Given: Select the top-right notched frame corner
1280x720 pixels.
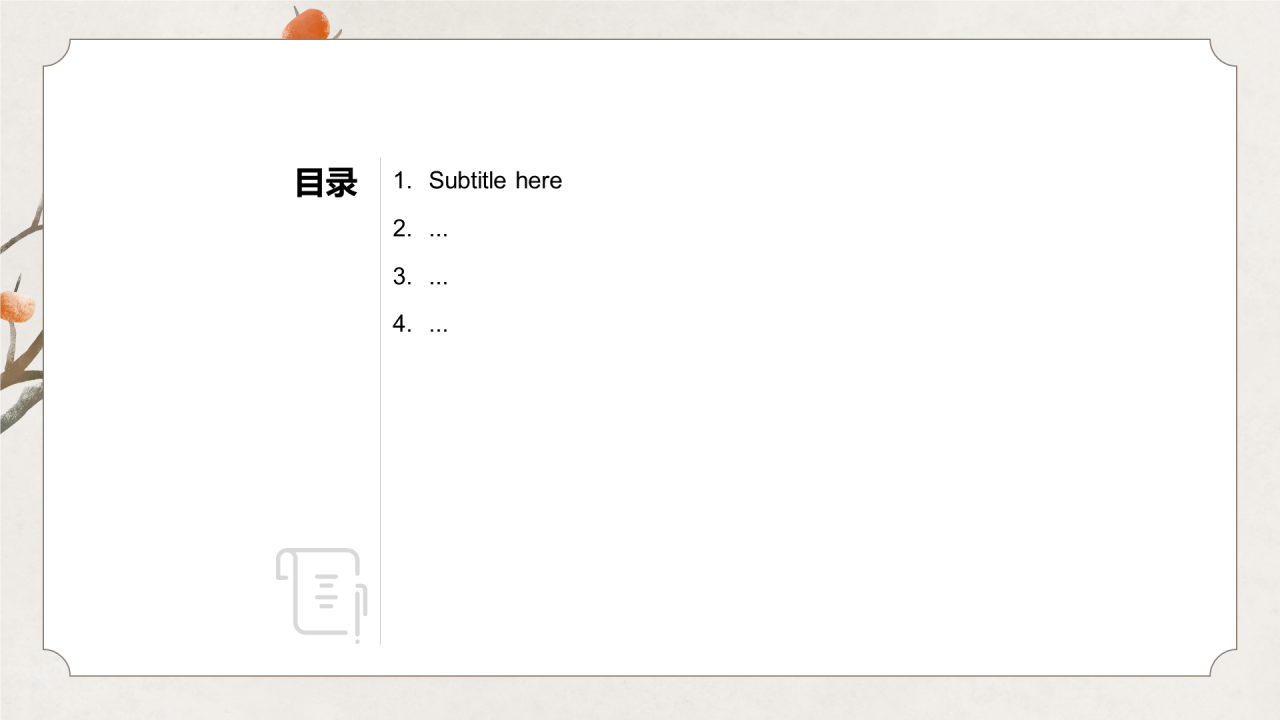Looking at the screenshot, I should coord(1222,54).
